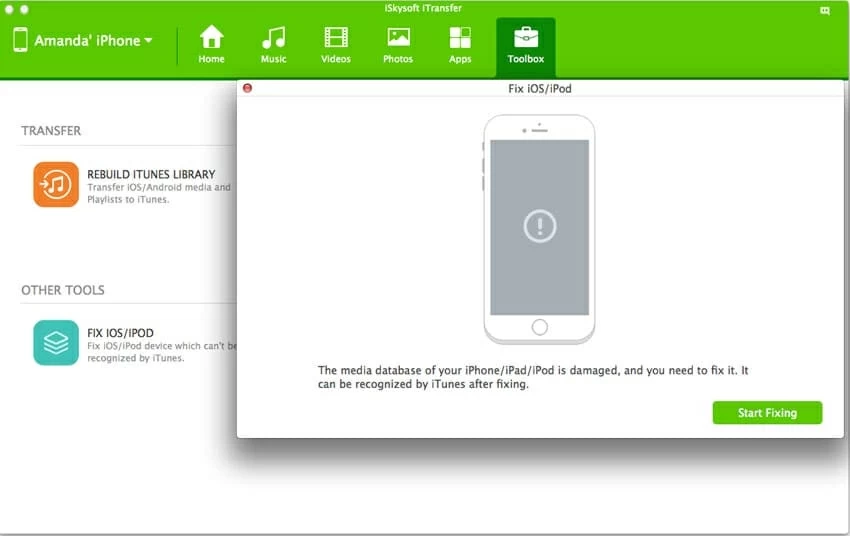Open the Videos filmstrip icon
Image resolution: width=850 pixels, height=536 pixels.
(336, 45)
